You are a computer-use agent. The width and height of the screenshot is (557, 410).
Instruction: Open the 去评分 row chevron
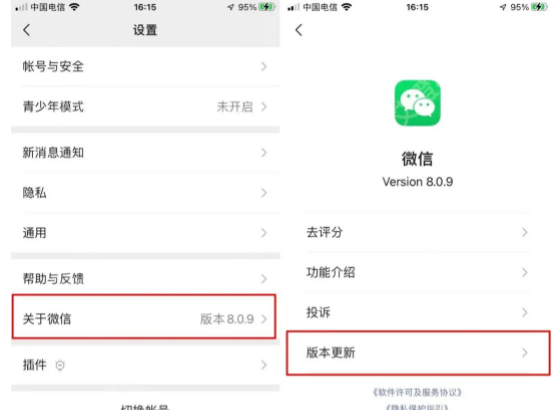pos(525,232)
